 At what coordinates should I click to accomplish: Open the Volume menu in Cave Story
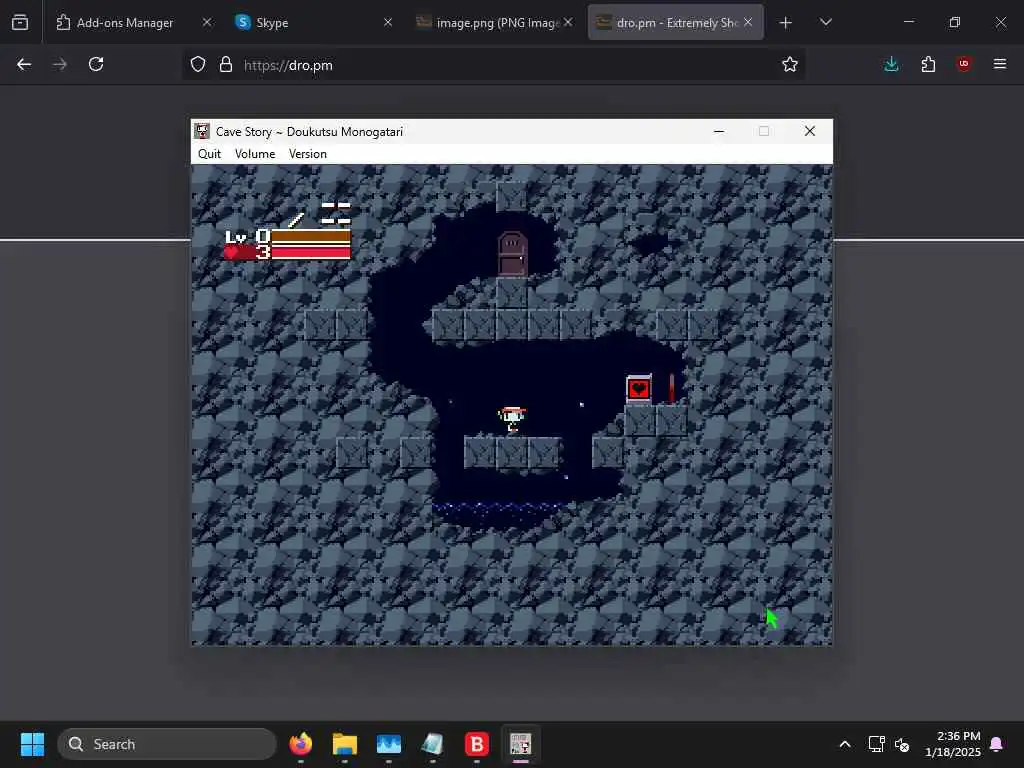click(255, 153)
